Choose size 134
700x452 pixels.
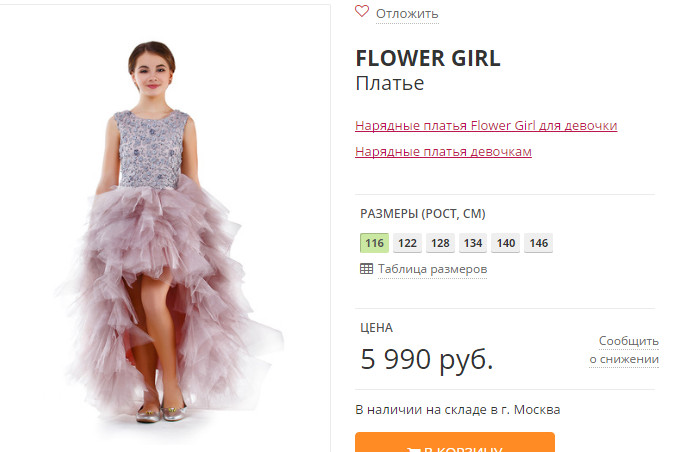pyautogui.click(x=473, y=243)
